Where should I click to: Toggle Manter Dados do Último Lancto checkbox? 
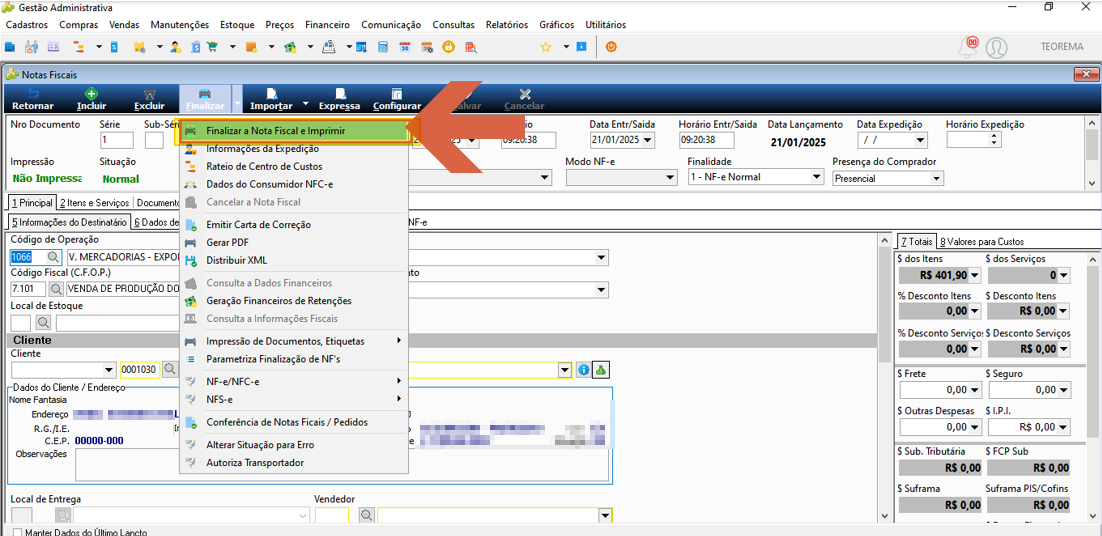pos(18,532)
